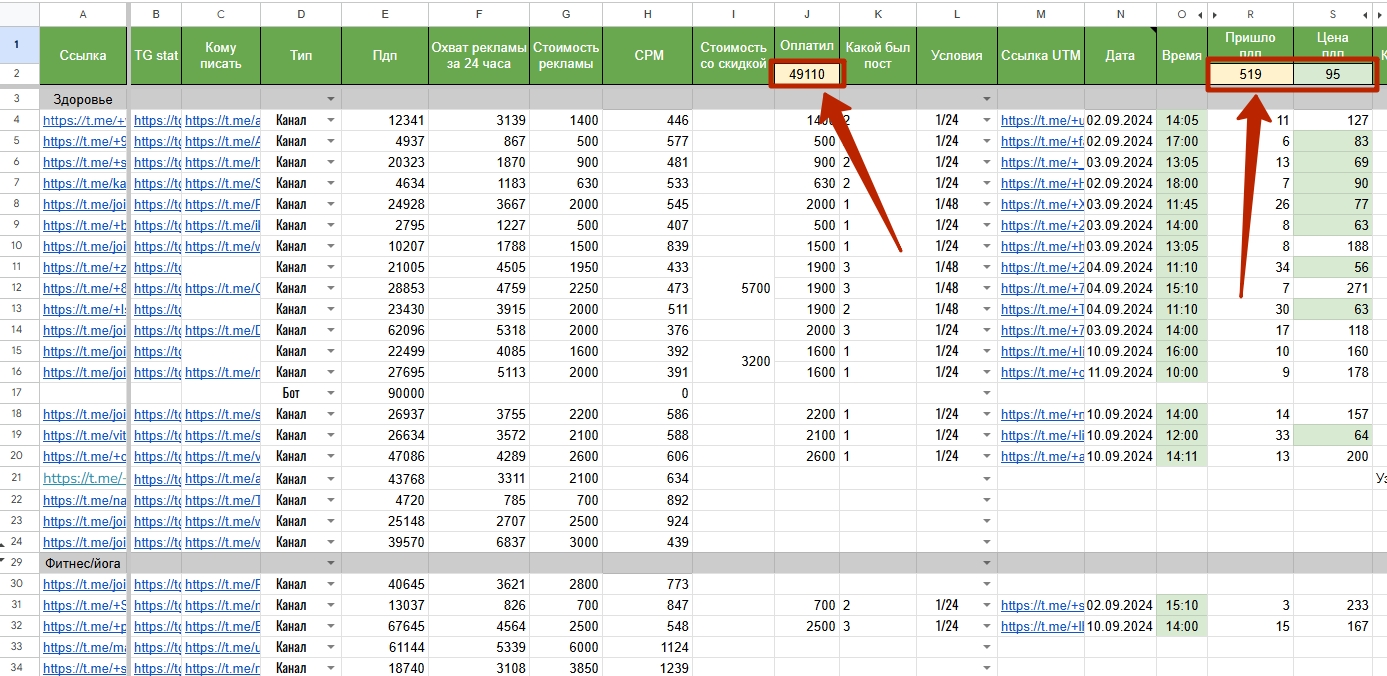Open Условия dropdown in row with Пдп 67645
Screen dimensions: 1387x676
pos(987,627)
